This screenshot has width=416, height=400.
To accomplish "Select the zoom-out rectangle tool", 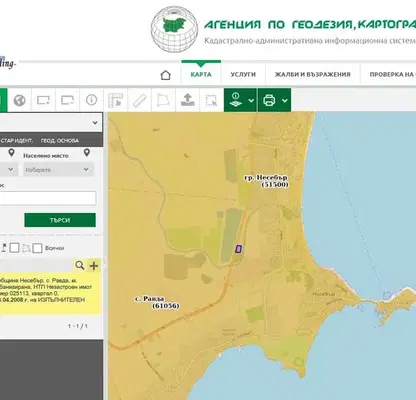I will (x=67, y=100).
